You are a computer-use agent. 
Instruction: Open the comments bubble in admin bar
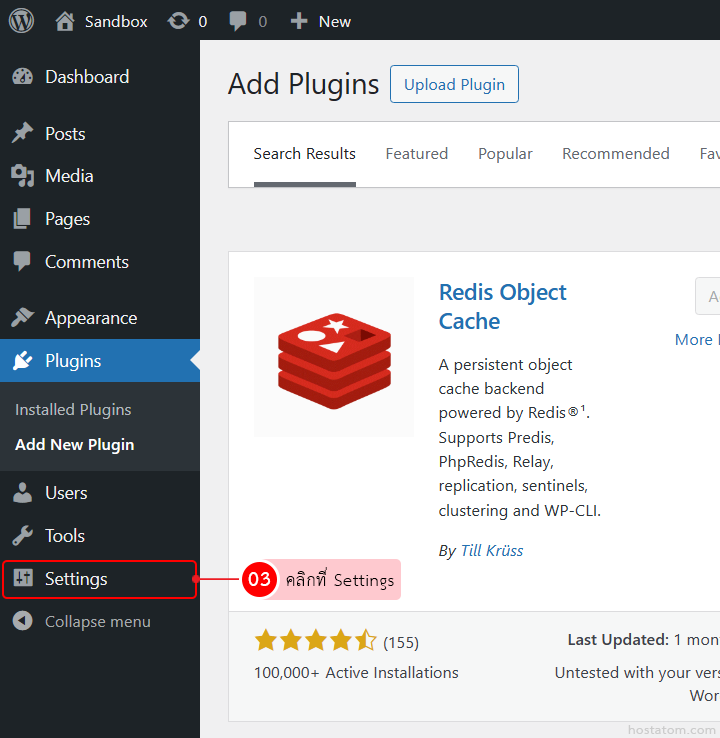(238, 21)
